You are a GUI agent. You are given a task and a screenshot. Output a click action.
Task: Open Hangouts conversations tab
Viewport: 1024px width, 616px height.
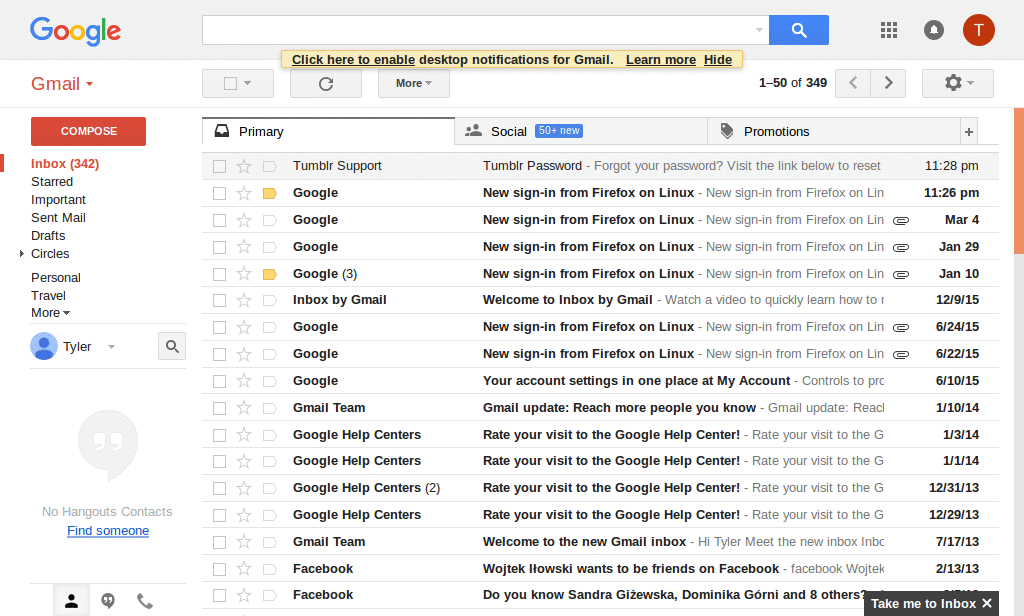click(x=108, y=600)
